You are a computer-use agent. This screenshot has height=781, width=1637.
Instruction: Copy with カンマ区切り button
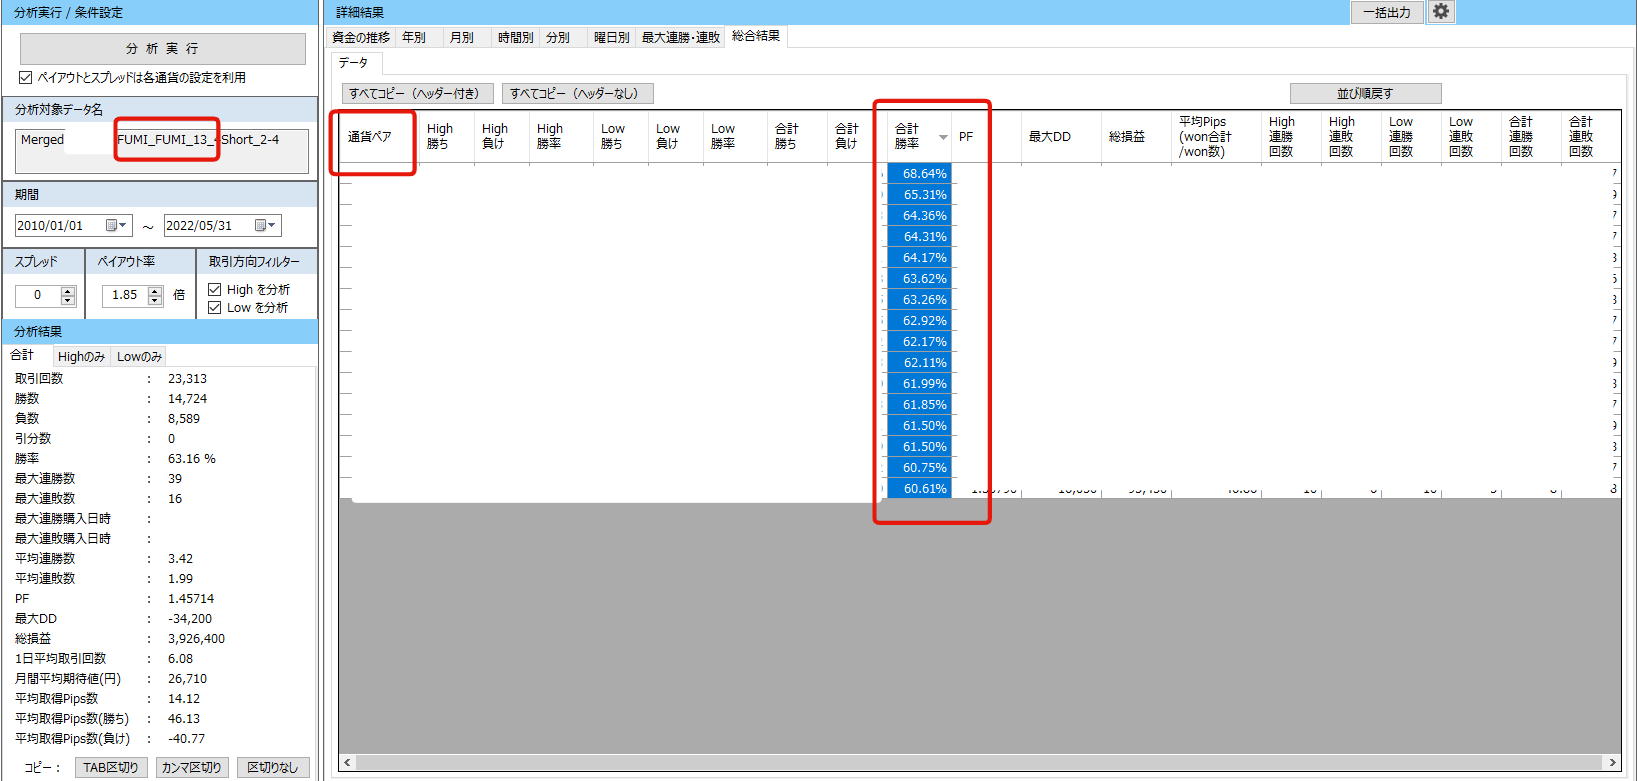pyautogui.click(x=191, y=767)
